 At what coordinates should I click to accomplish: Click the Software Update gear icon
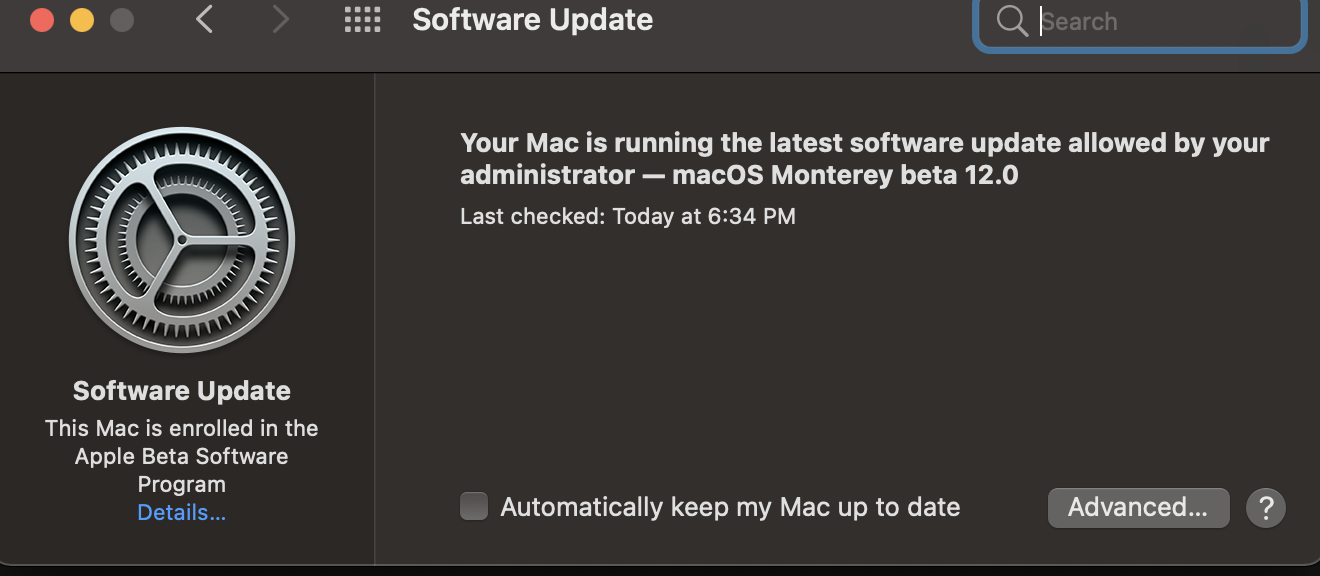(x=182, y=240)
